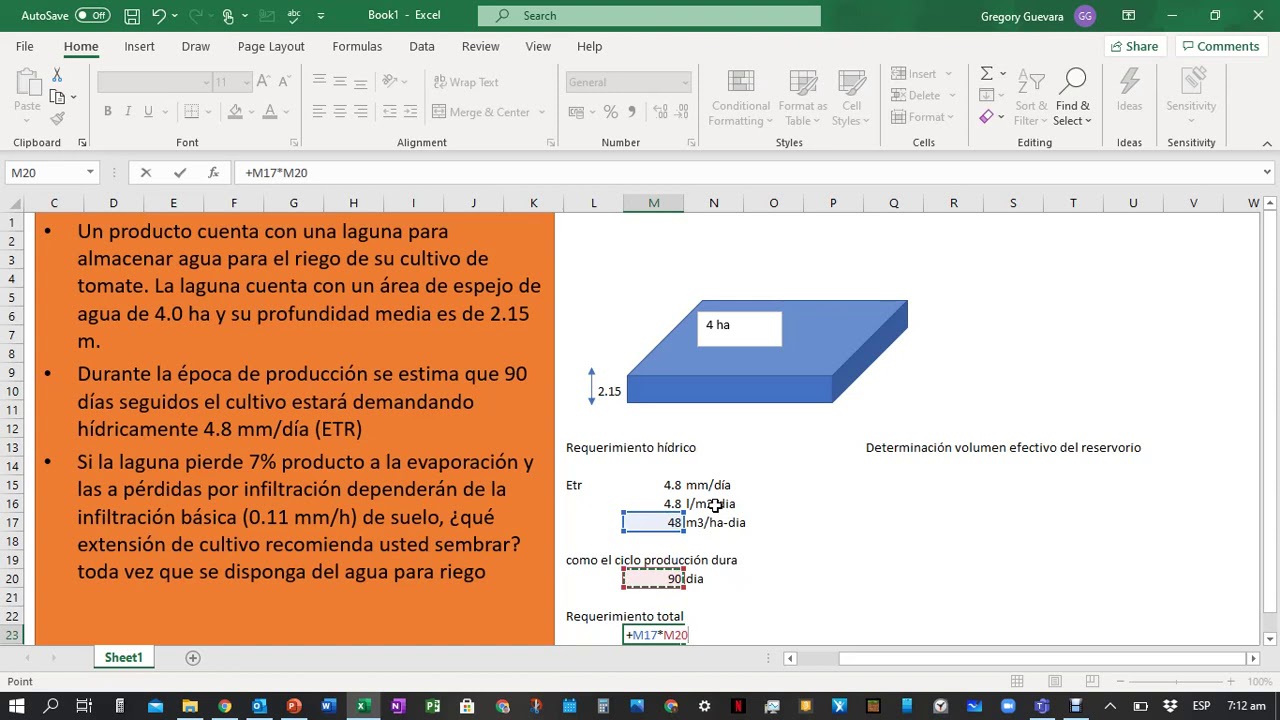Confirm formula with checkmark icon
Image resolution: width=1280 pixels, height=720 pixels.
(180, 173)
